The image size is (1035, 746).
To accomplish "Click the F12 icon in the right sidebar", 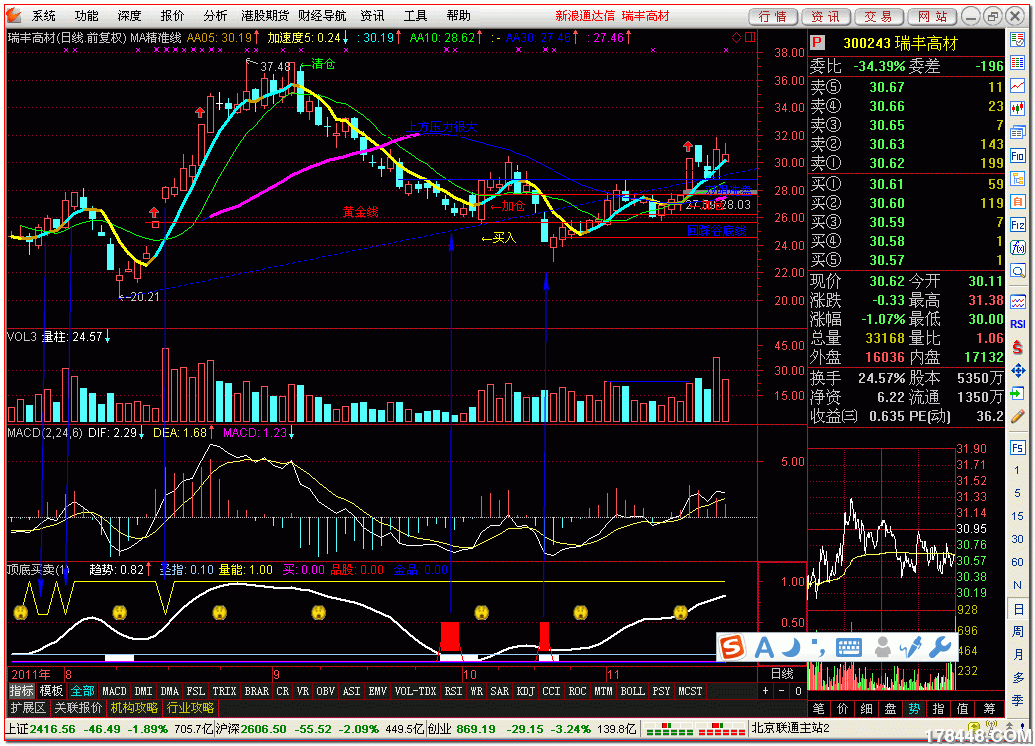I will point(1017,225).
